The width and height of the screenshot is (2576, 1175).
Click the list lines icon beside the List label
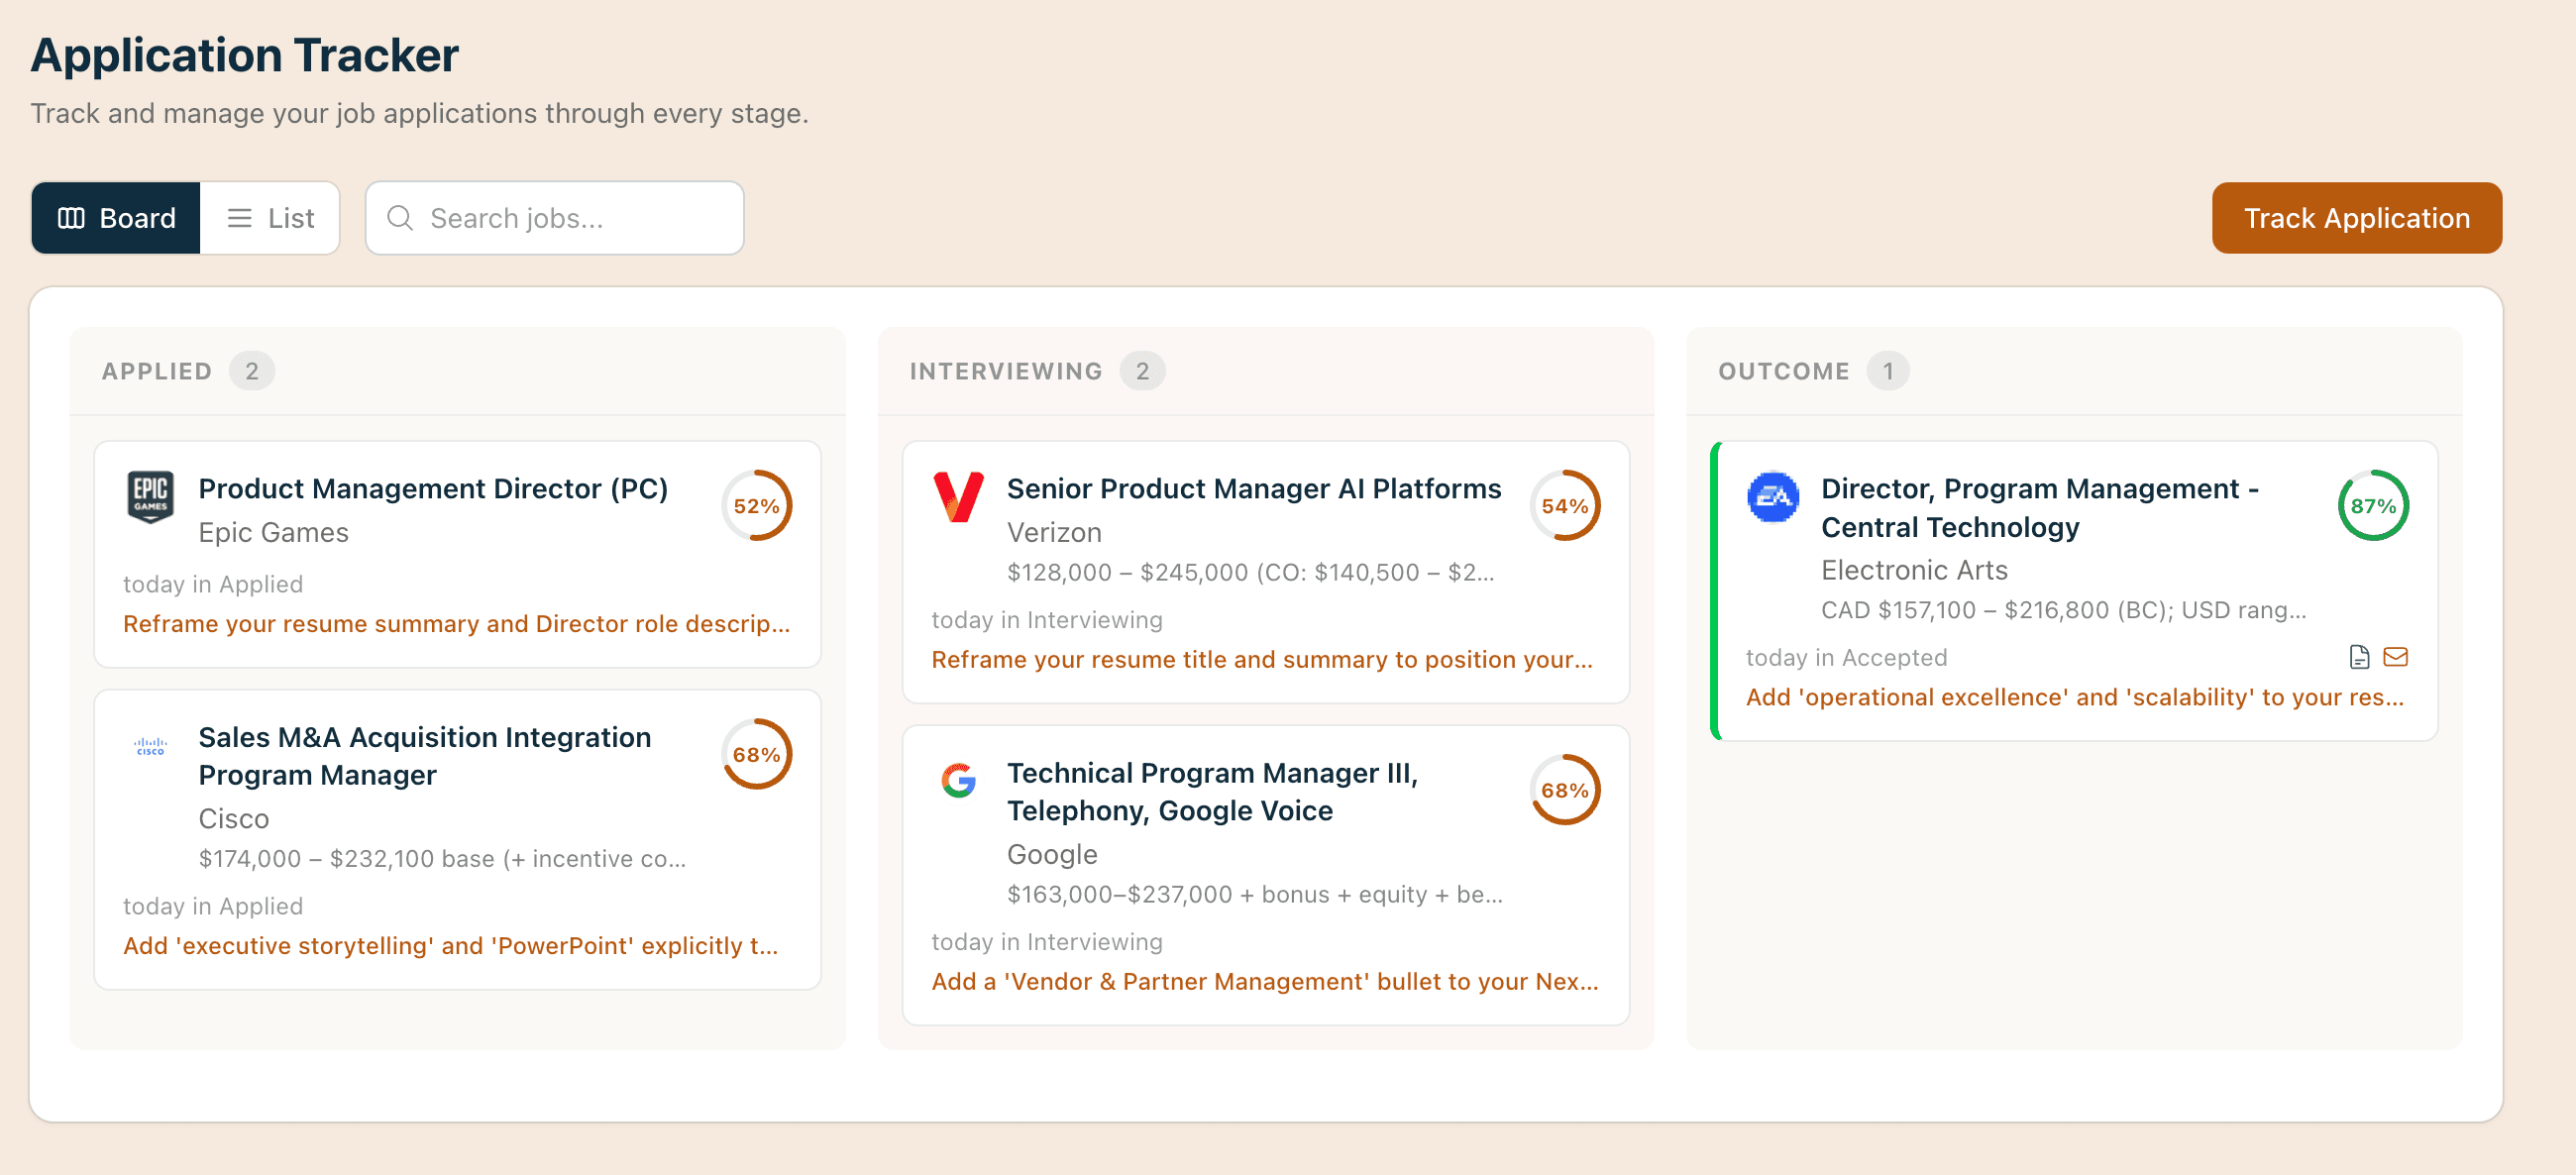(x=238, y=218)
